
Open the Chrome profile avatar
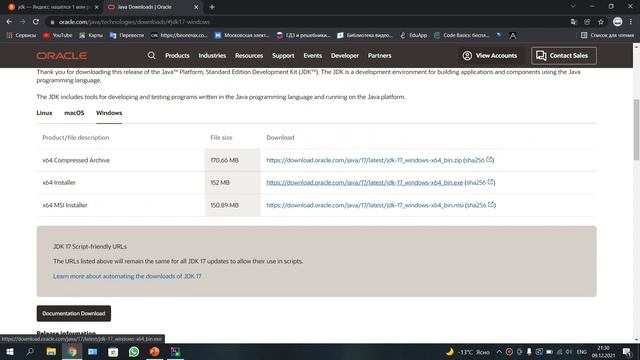coord(618,22)
